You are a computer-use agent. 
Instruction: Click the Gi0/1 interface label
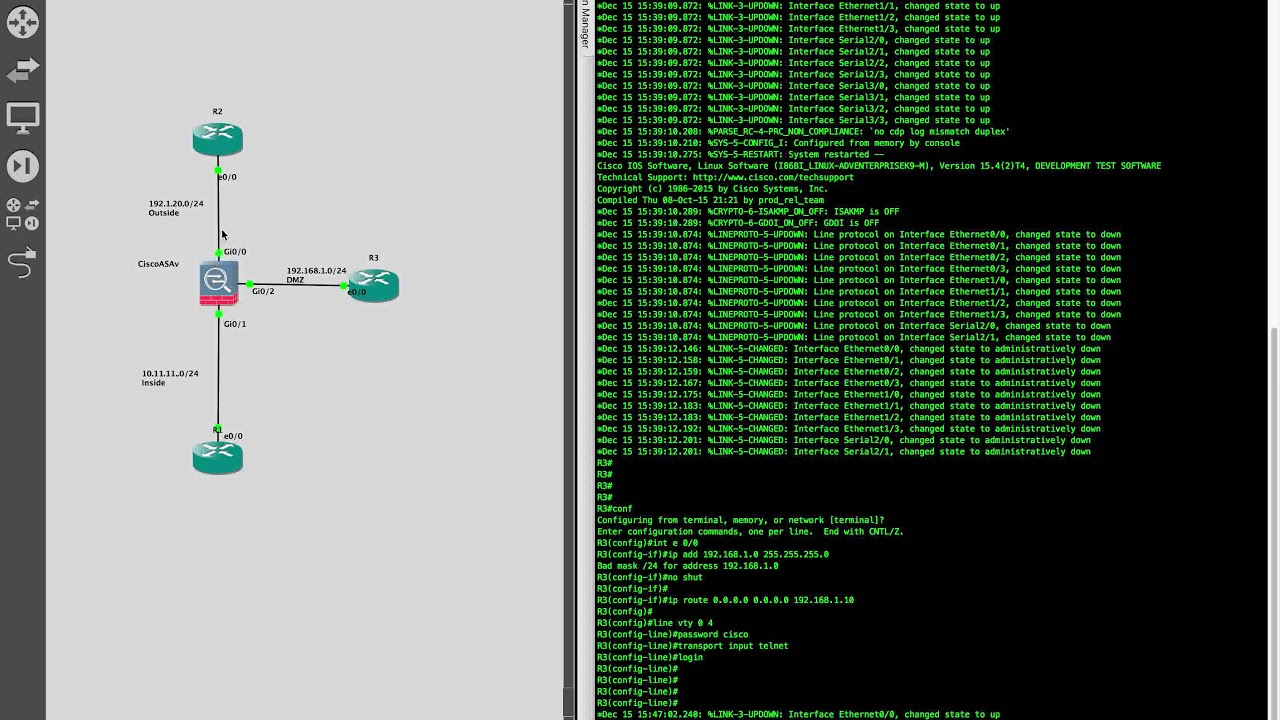point(235,324)
